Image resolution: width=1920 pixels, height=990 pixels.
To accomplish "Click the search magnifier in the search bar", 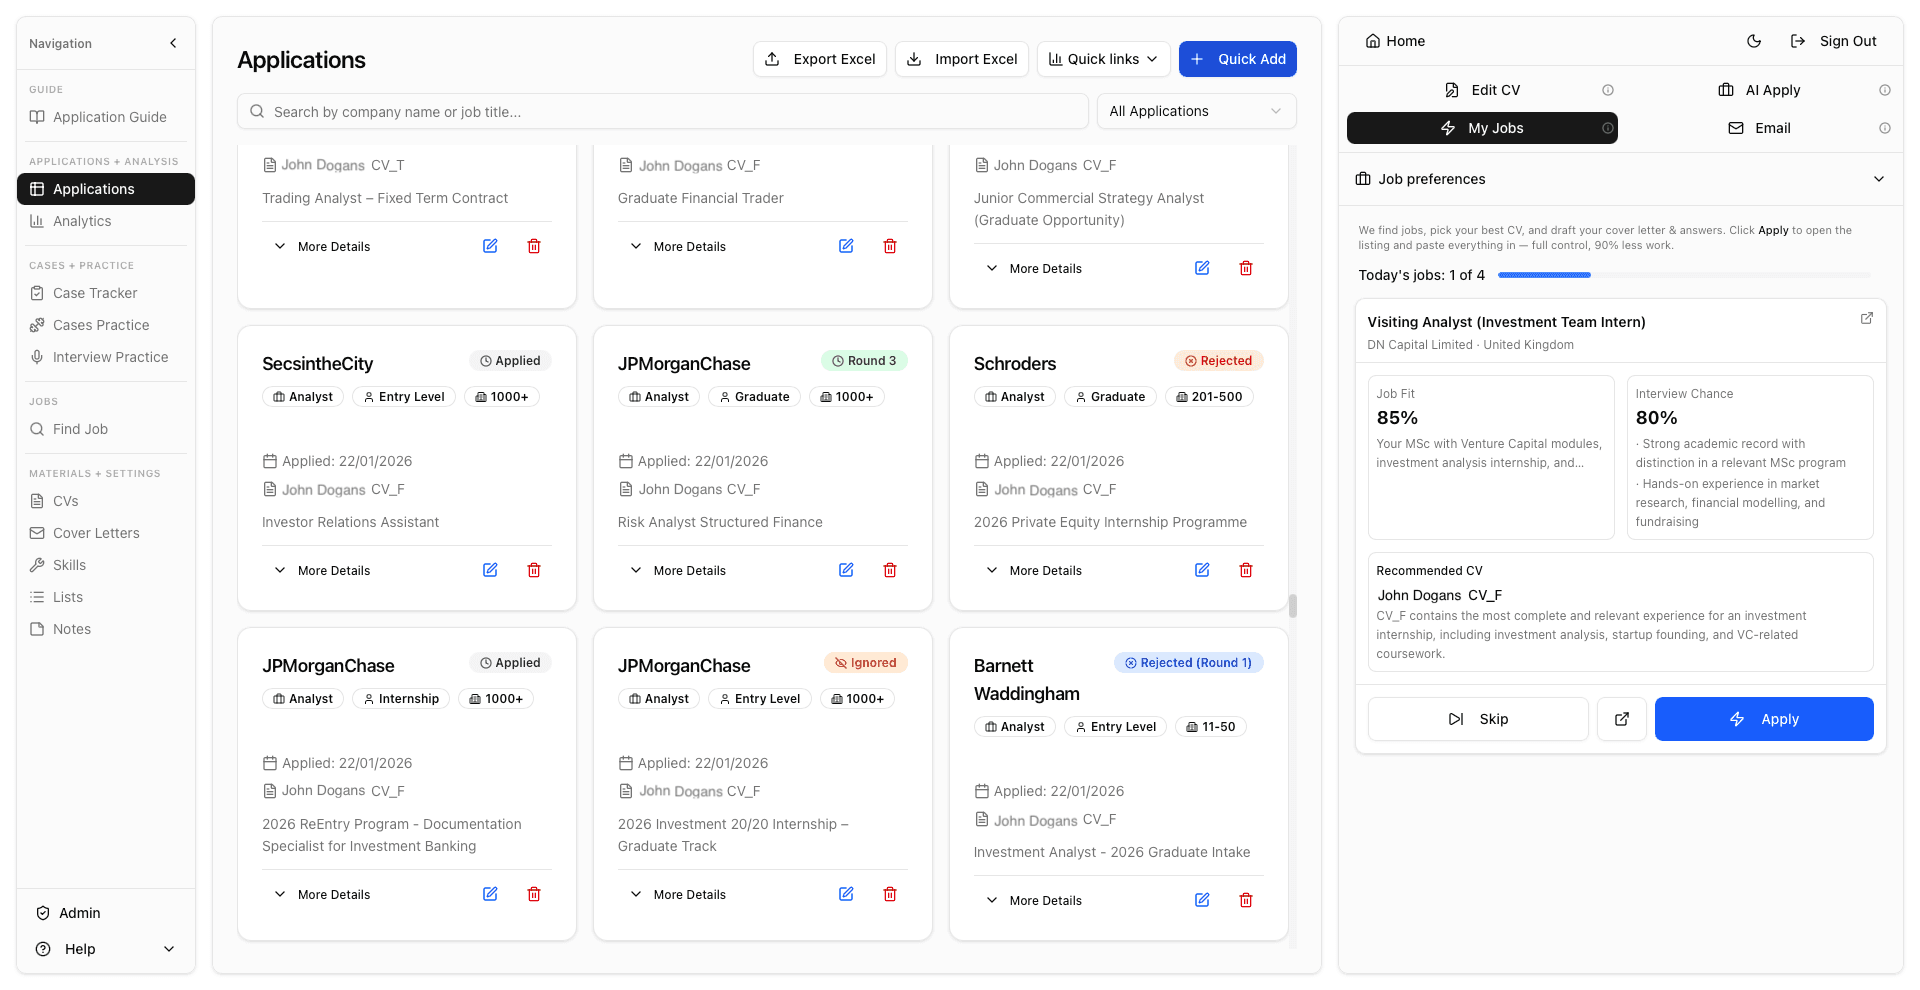I will pyautogui.click(x=258, y=111).
